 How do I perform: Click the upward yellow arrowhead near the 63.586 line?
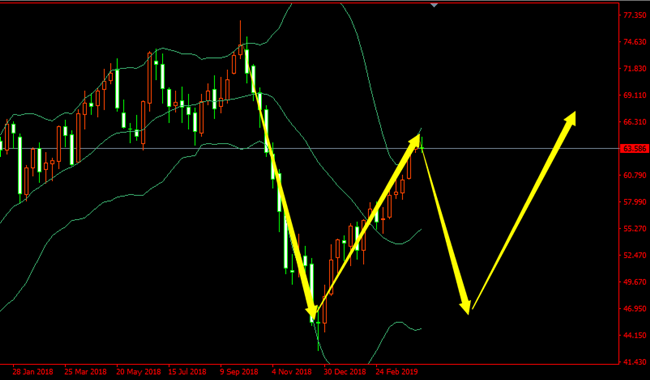pyautogui.click(x=415, y=140)
